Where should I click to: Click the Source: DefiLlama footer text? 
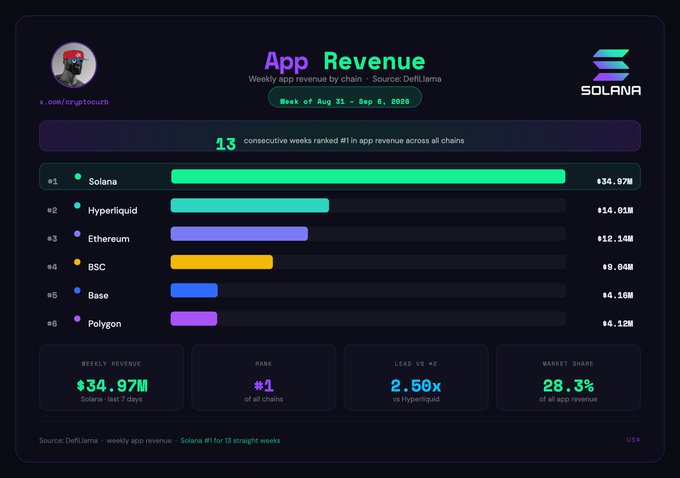tap(68, 440)
